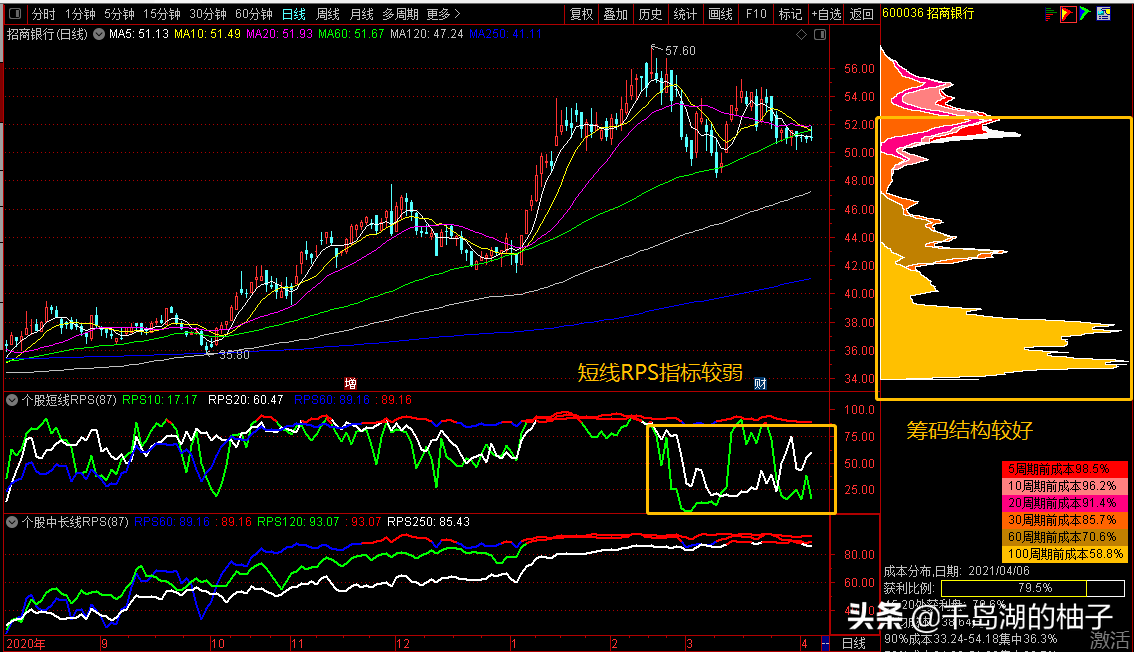This screenshot has height=652, width=1134.
Task: Add stock via +自选 button
Action: [x=827, y=14]
